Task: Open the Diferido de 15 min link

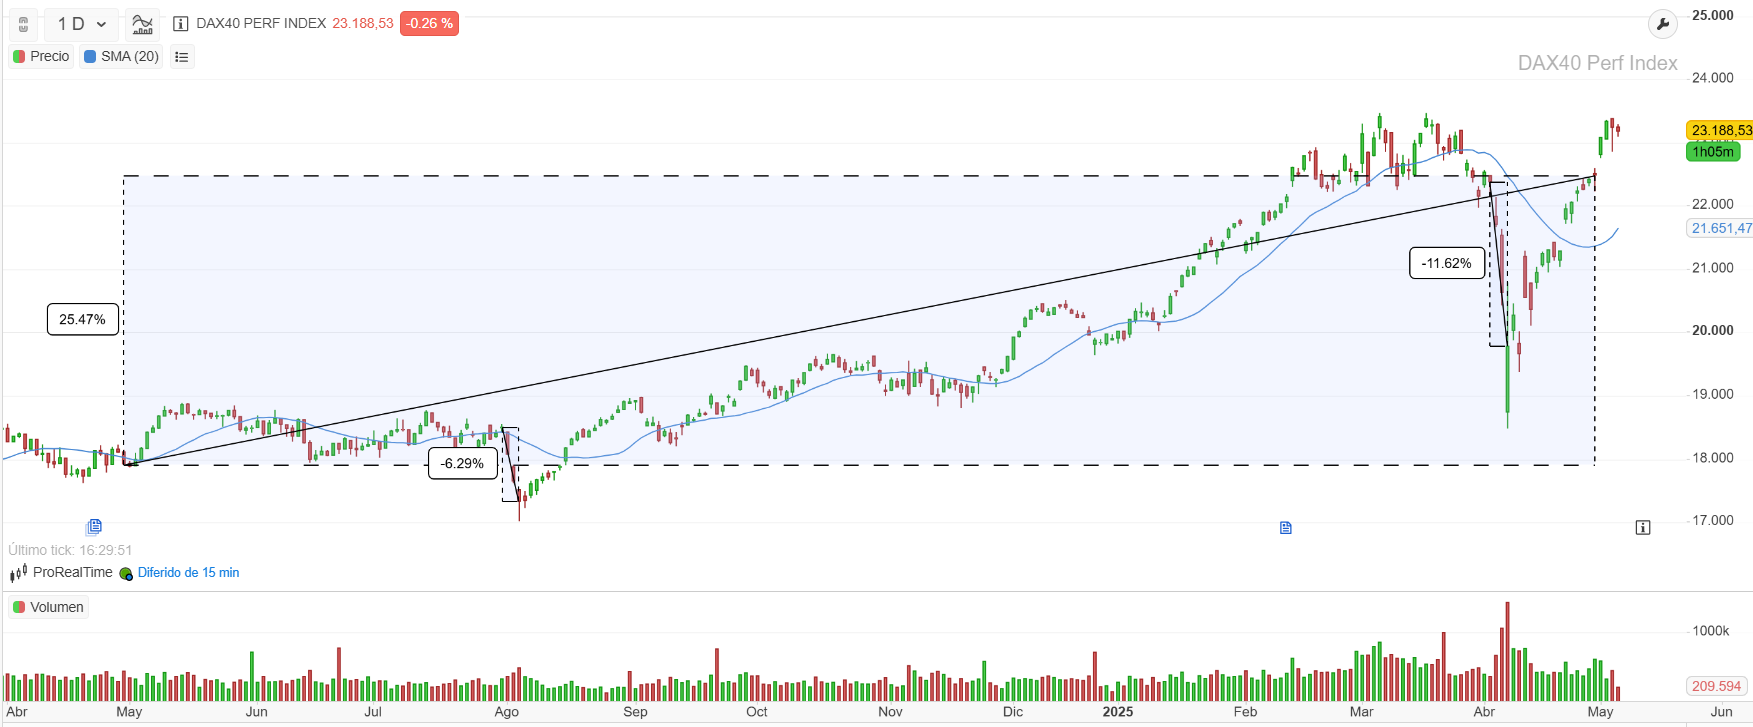Action: point(188,572)
